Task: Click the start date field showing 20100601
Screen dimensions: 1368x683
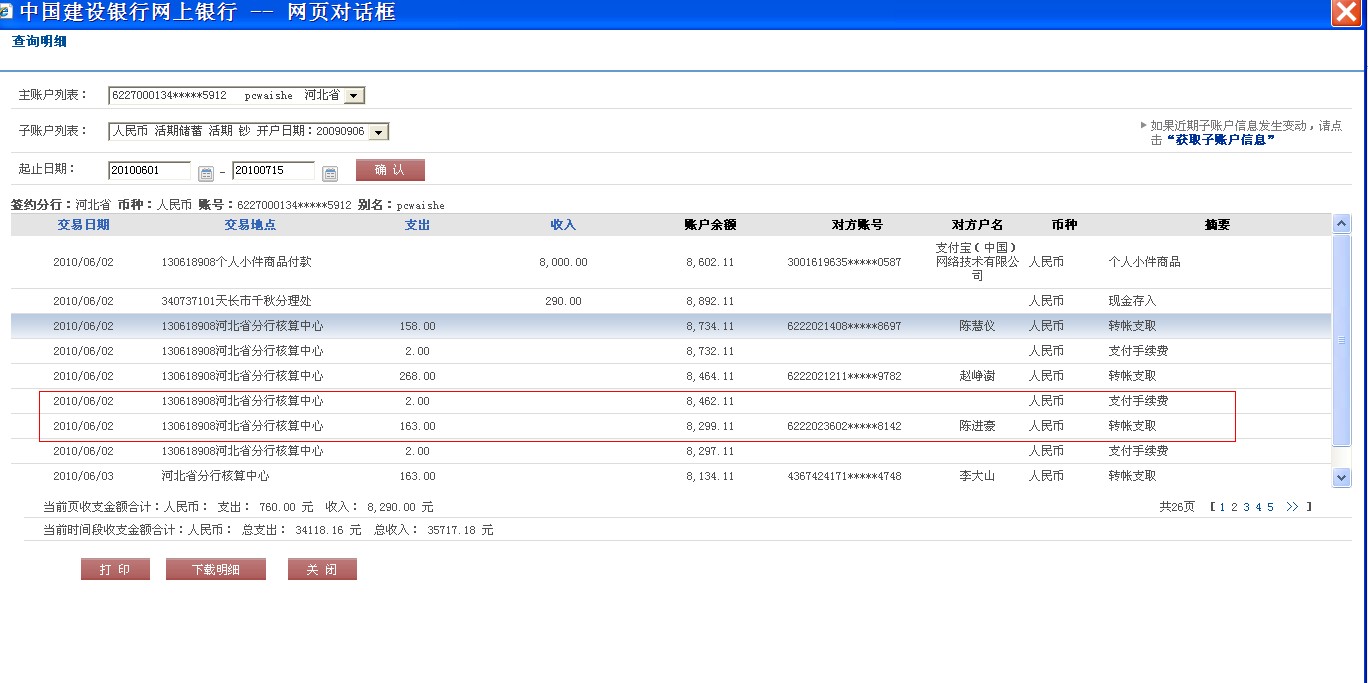Action: (x=149, y=171)
